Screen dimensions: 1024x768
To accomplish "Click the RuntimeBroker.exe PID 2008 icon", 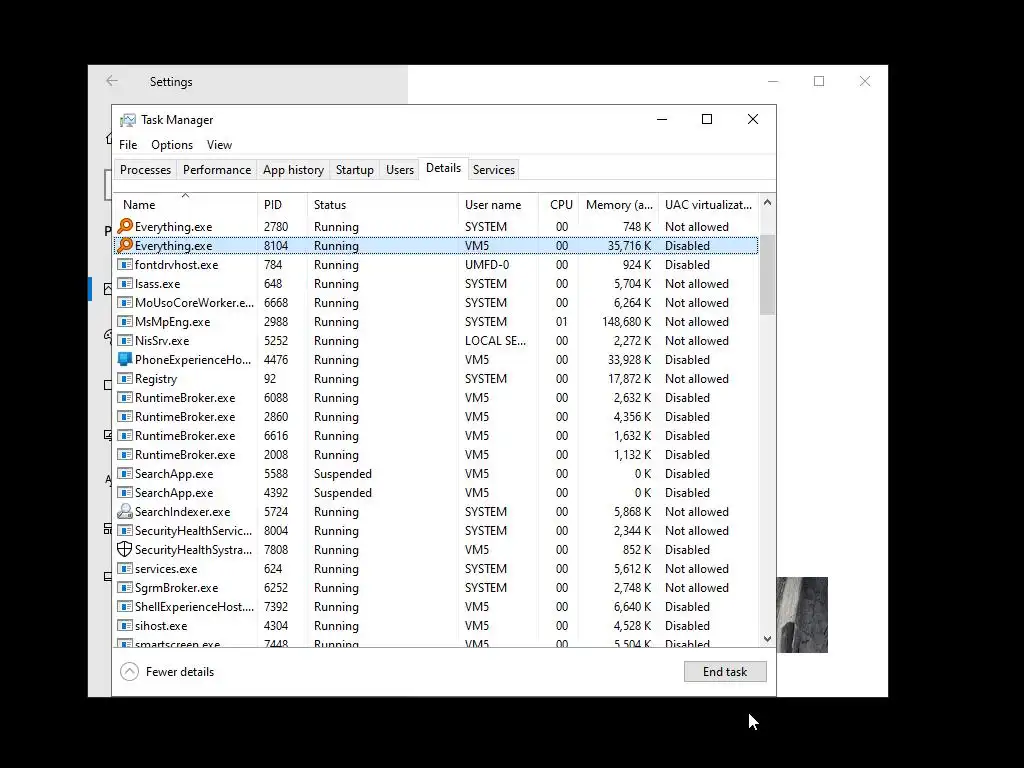I will click(125, 454).
